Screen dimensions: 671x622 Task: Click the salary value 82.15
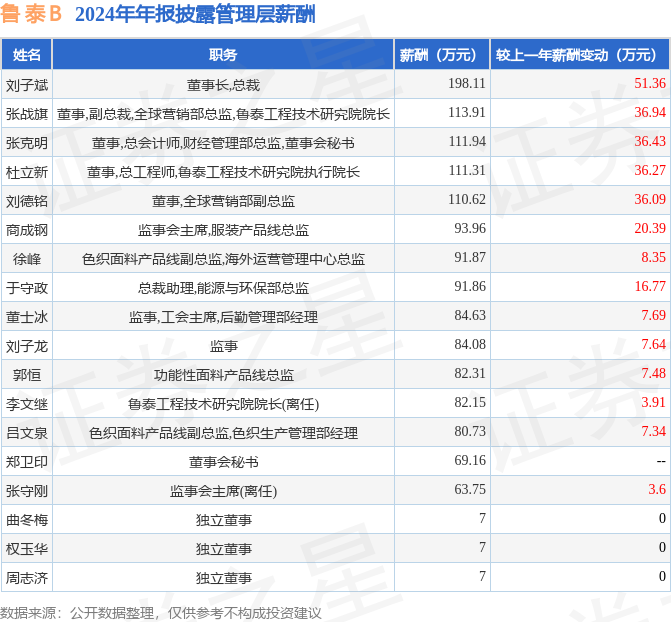(470, 402)
